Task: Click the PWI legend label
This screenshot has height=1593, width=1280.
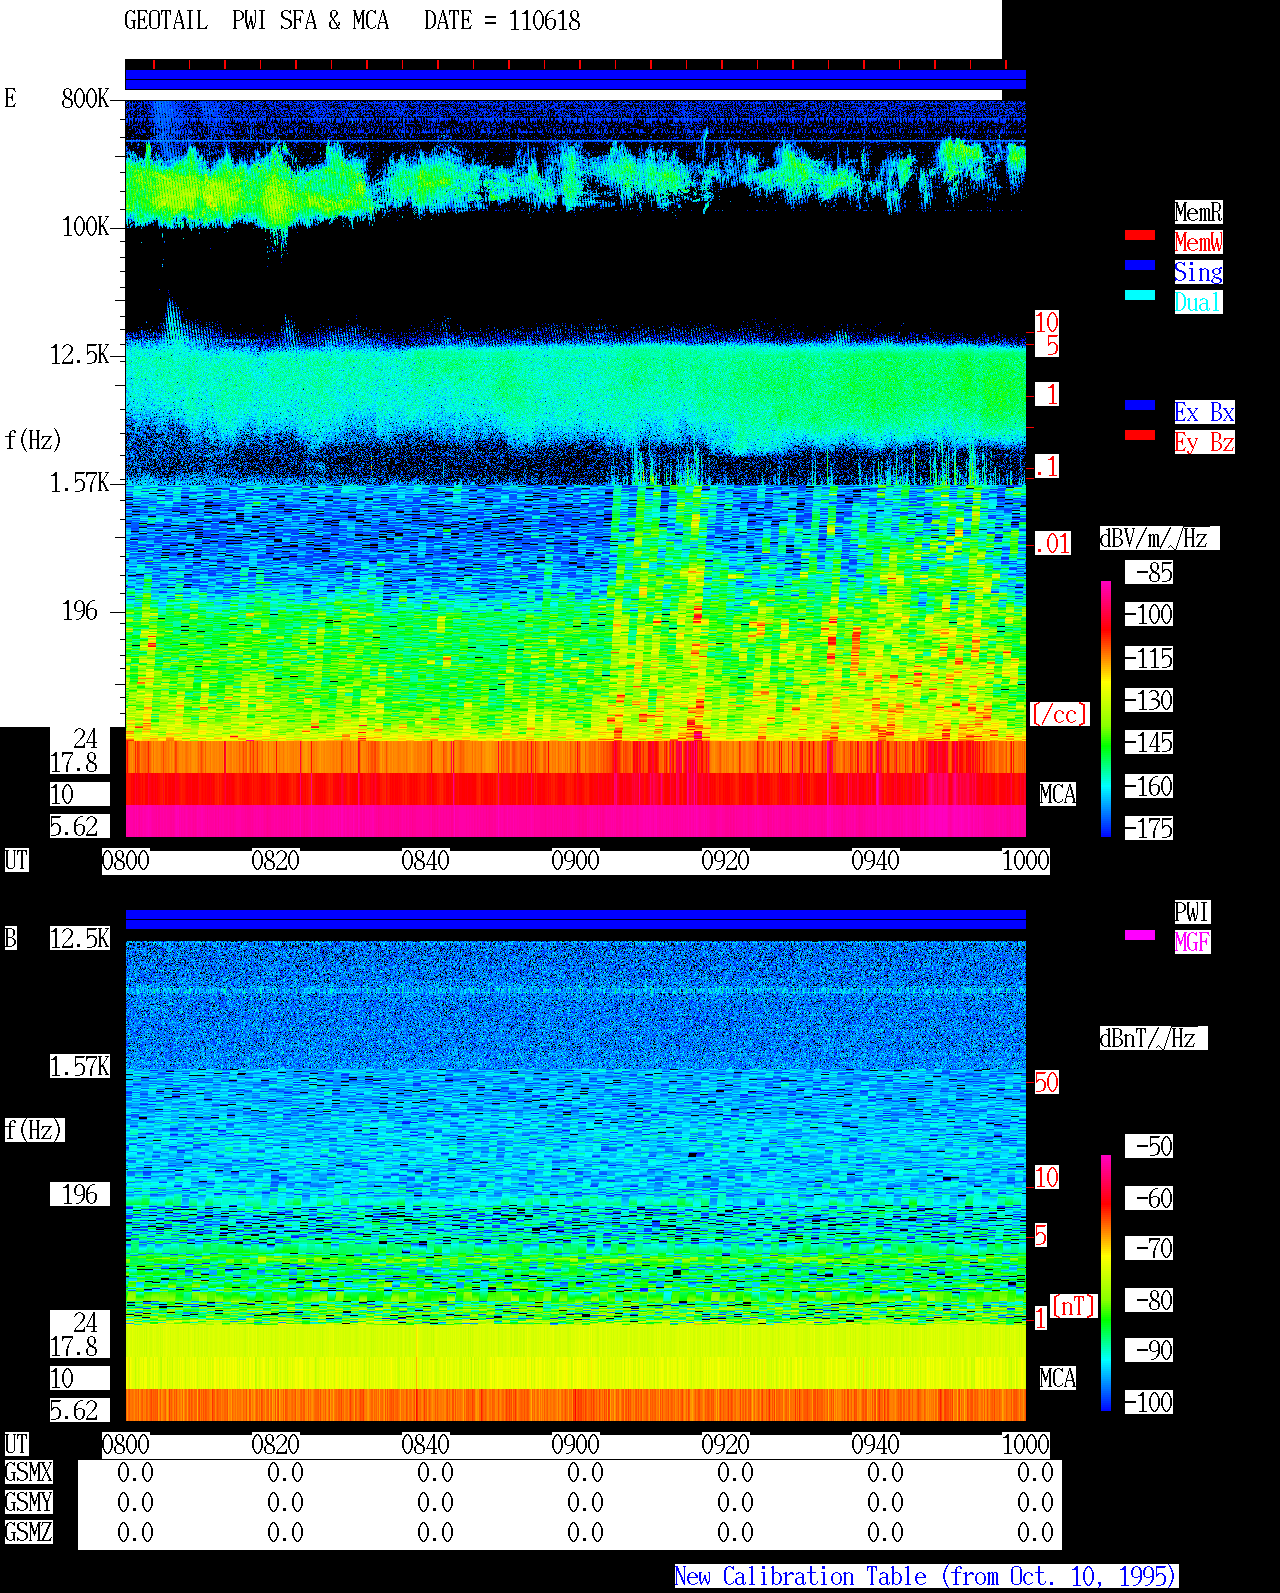Action: coord(1192,912)
